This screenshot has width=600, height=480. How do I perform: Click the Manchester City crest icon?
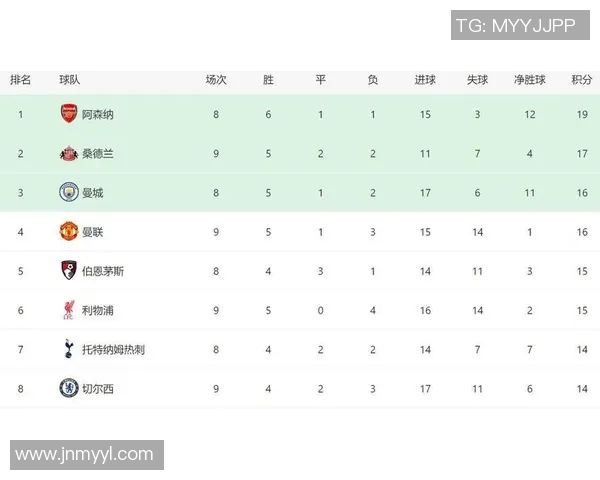point(68,192)
